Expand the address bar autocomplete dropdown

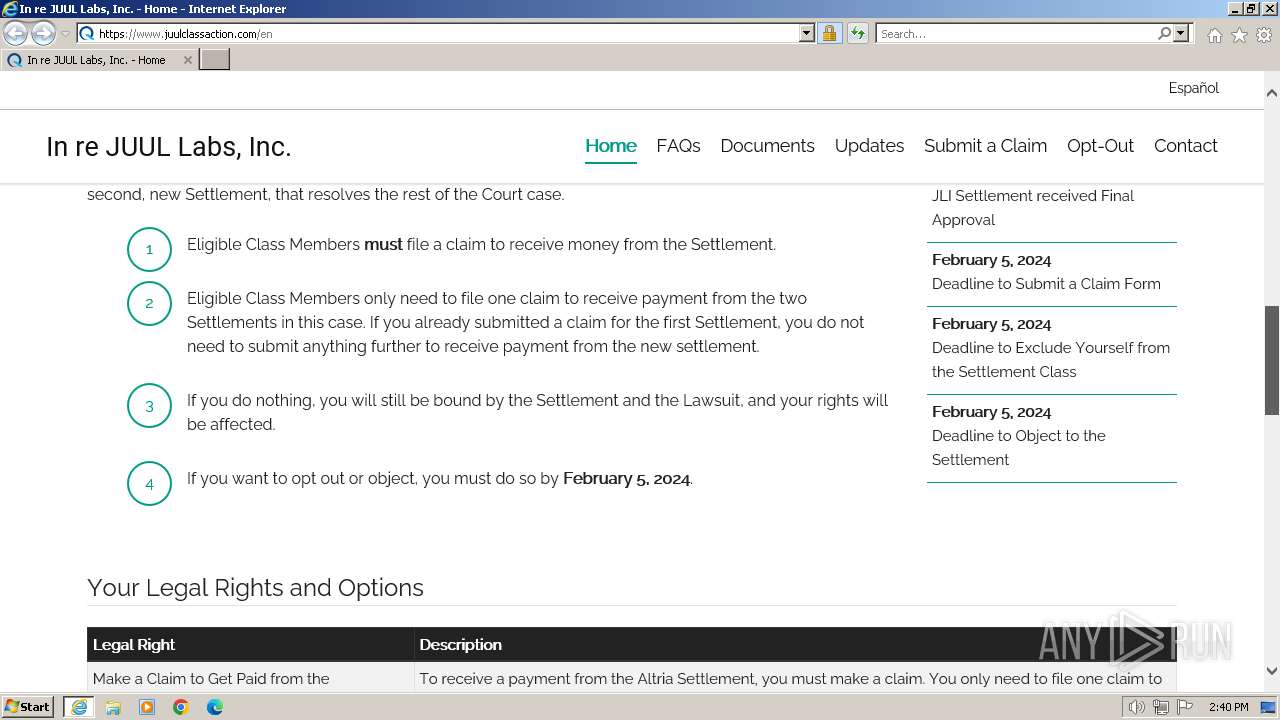807,33
